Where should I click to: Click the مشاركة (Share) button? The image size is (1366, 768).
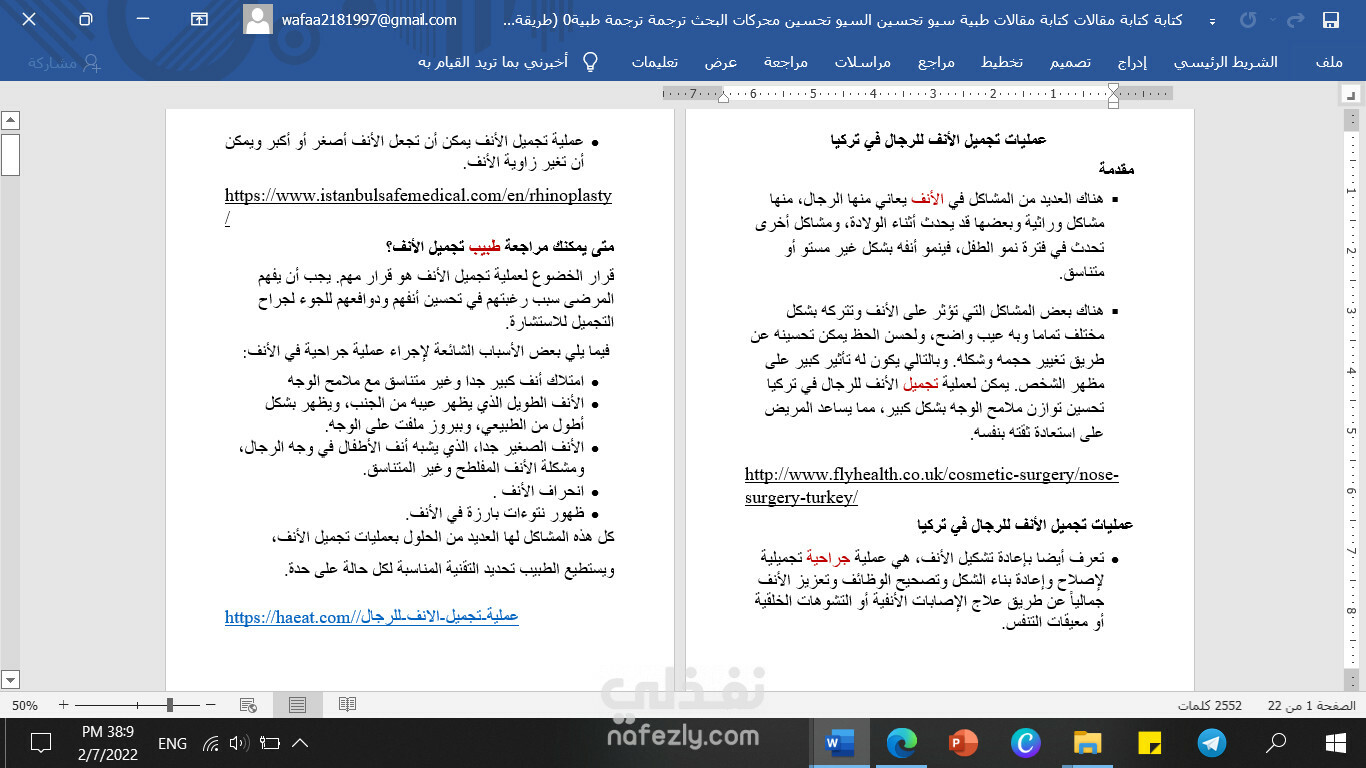[x=64, y=62]
